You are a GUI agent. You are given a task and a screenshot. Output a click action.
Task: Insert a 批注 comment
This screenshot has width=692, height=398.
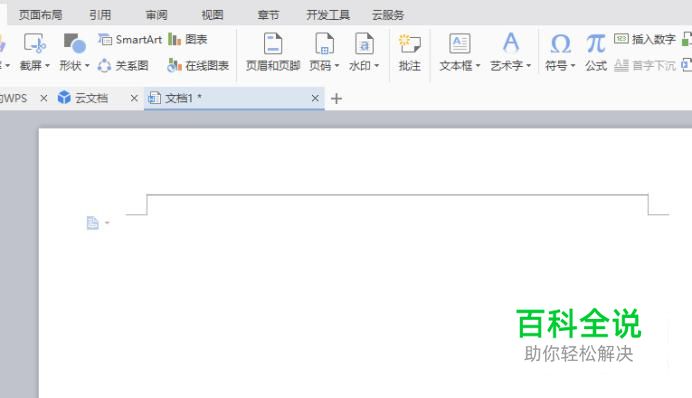410,52
